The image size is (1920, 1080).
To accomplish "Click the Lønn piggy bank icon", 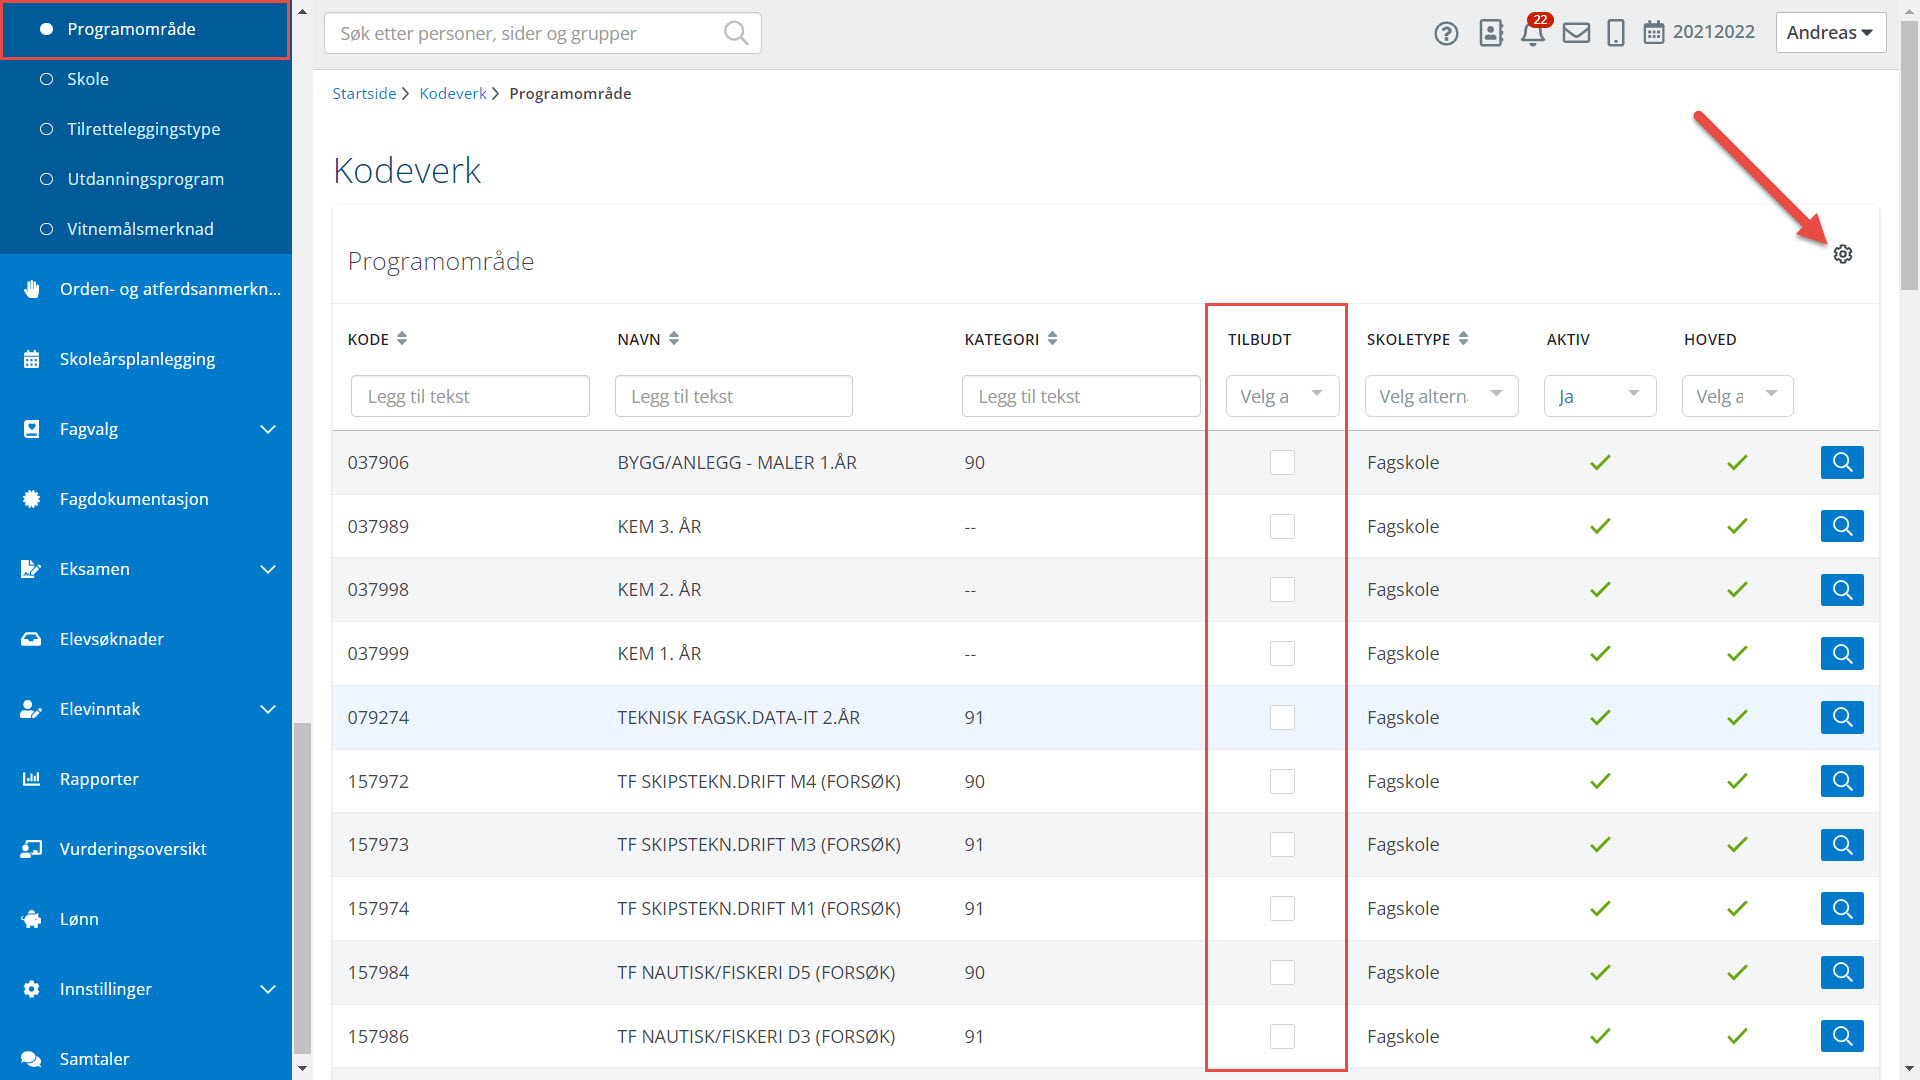I will click(x=32, y=919).
